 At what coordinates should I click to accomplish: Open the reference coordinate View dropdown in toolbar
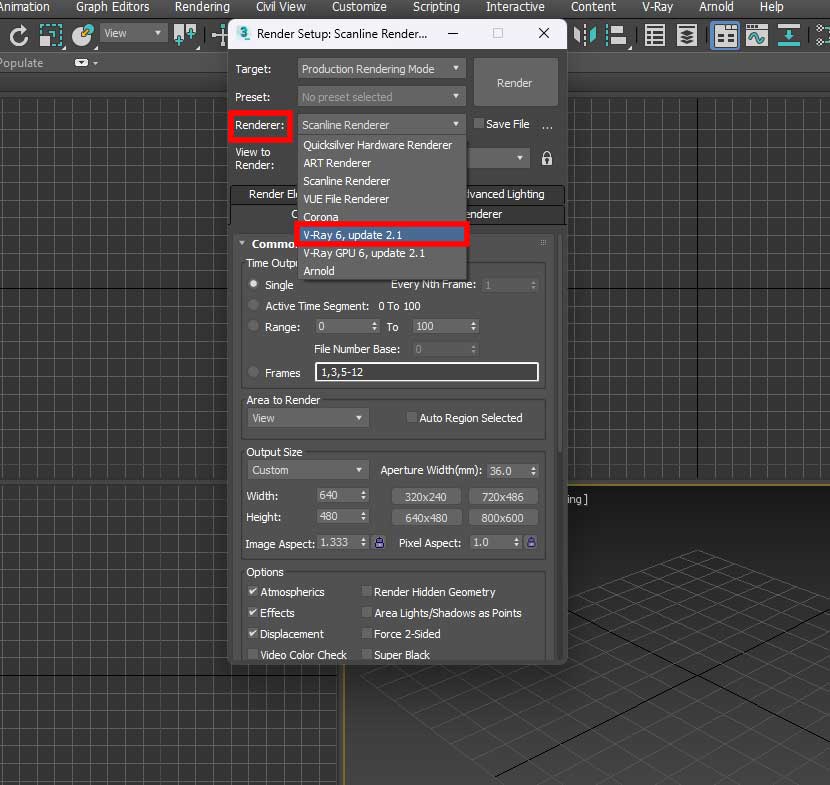pyautogui.click(x=132, y=33)
